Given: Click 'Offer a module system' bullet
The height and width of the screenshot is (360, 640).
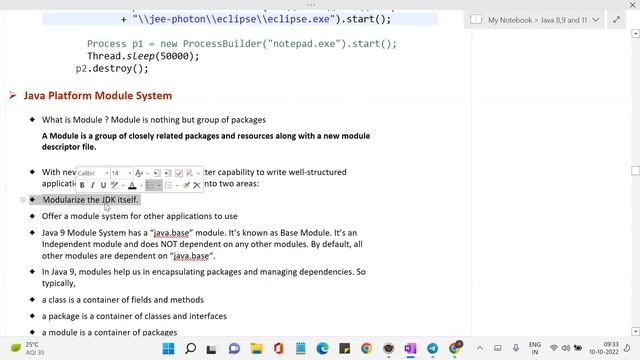Looking at the screenshot, I should click(x=140, y=216).
